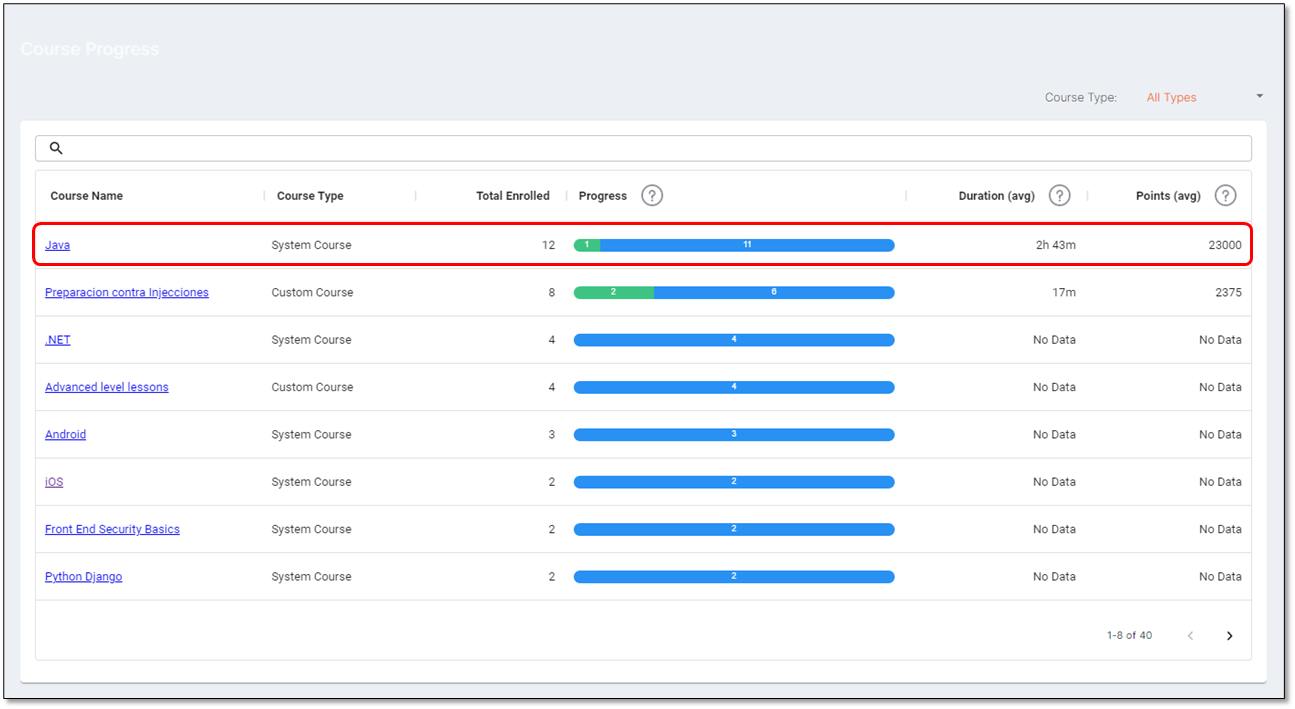The width and height of the screenshot is (1295, 709).
Task: Open the Progress column help icon
Action: pos(652,195)
